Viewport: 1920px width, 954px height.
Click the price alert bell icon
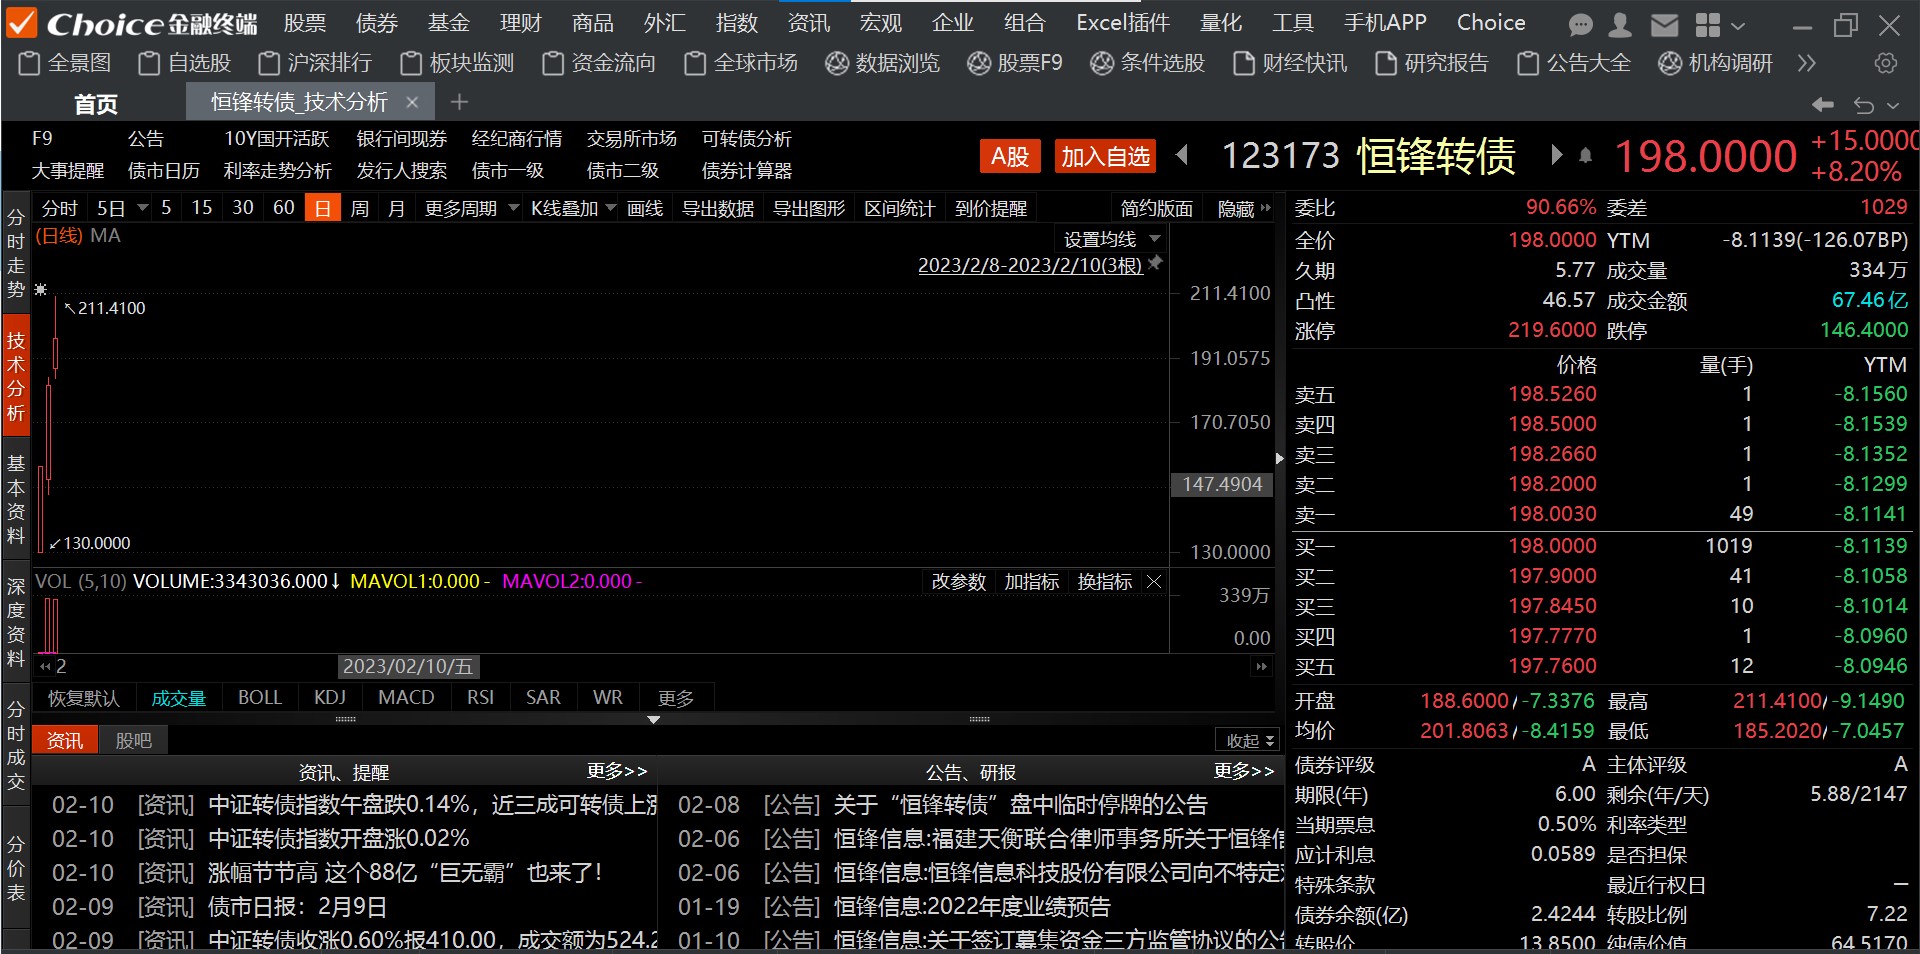click(x=1586, y=156)
